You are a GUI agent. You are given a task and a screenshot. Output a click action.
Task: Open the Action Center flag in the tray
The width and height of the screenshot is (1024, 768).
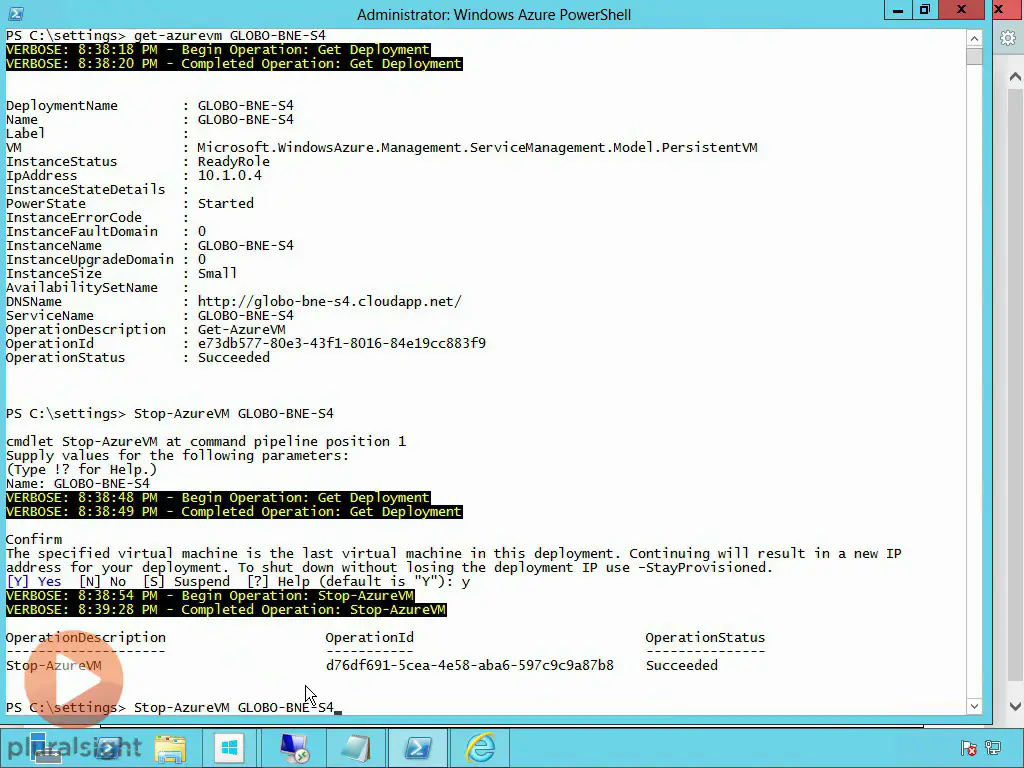[x=968, y=748]
